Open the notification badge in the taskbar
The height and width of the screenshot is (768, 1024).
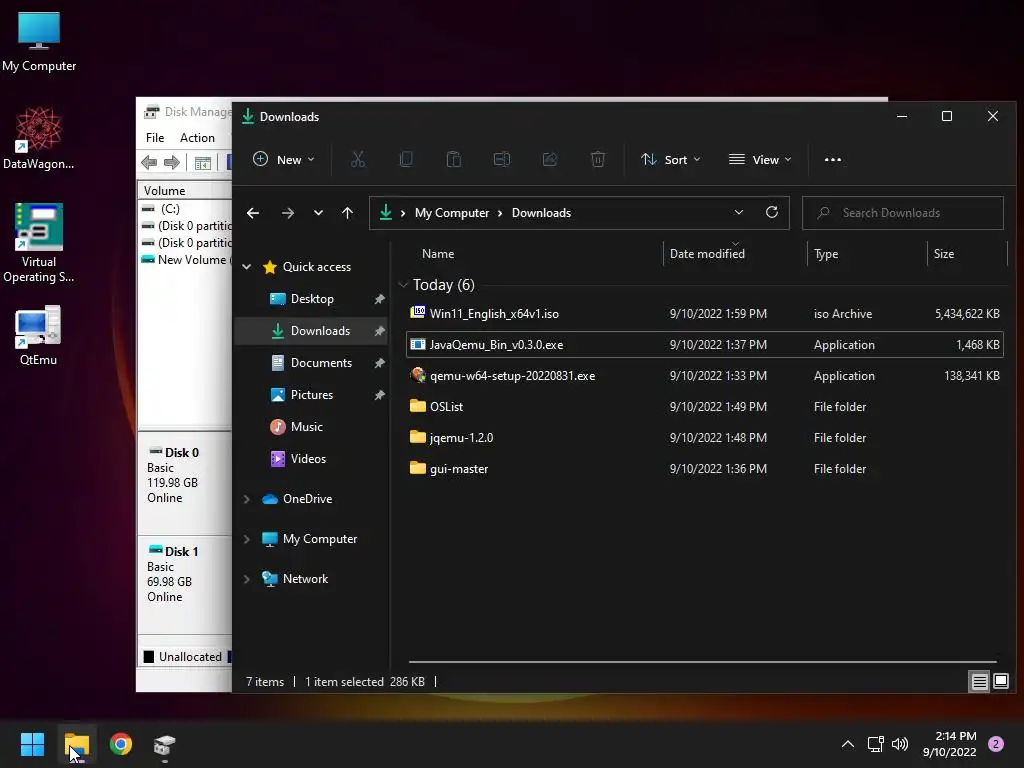pyautogui.click(x=996, y=744)
